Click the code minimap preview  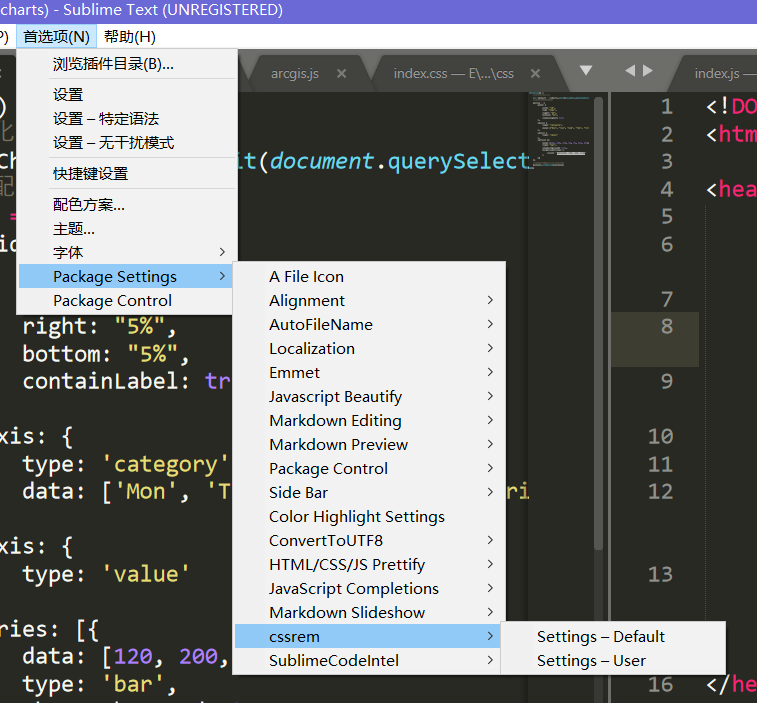point(558,130)
